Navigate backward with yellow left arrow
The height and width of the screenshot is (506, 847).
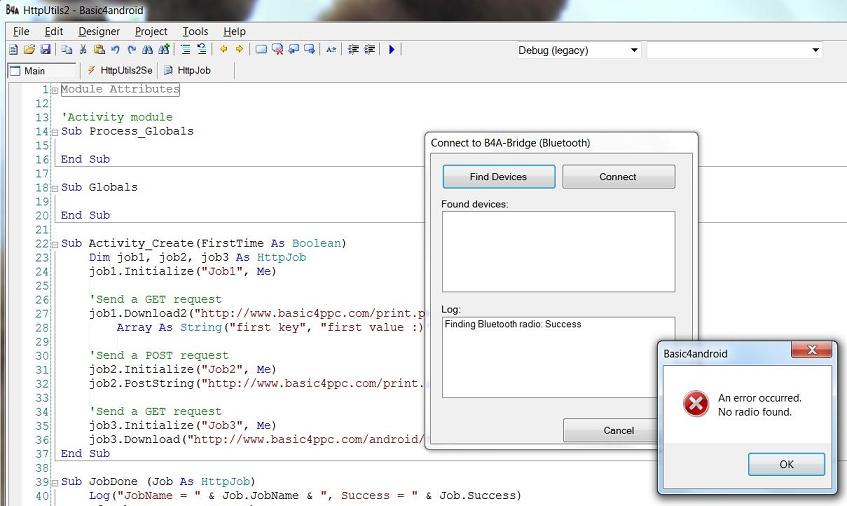223,50
